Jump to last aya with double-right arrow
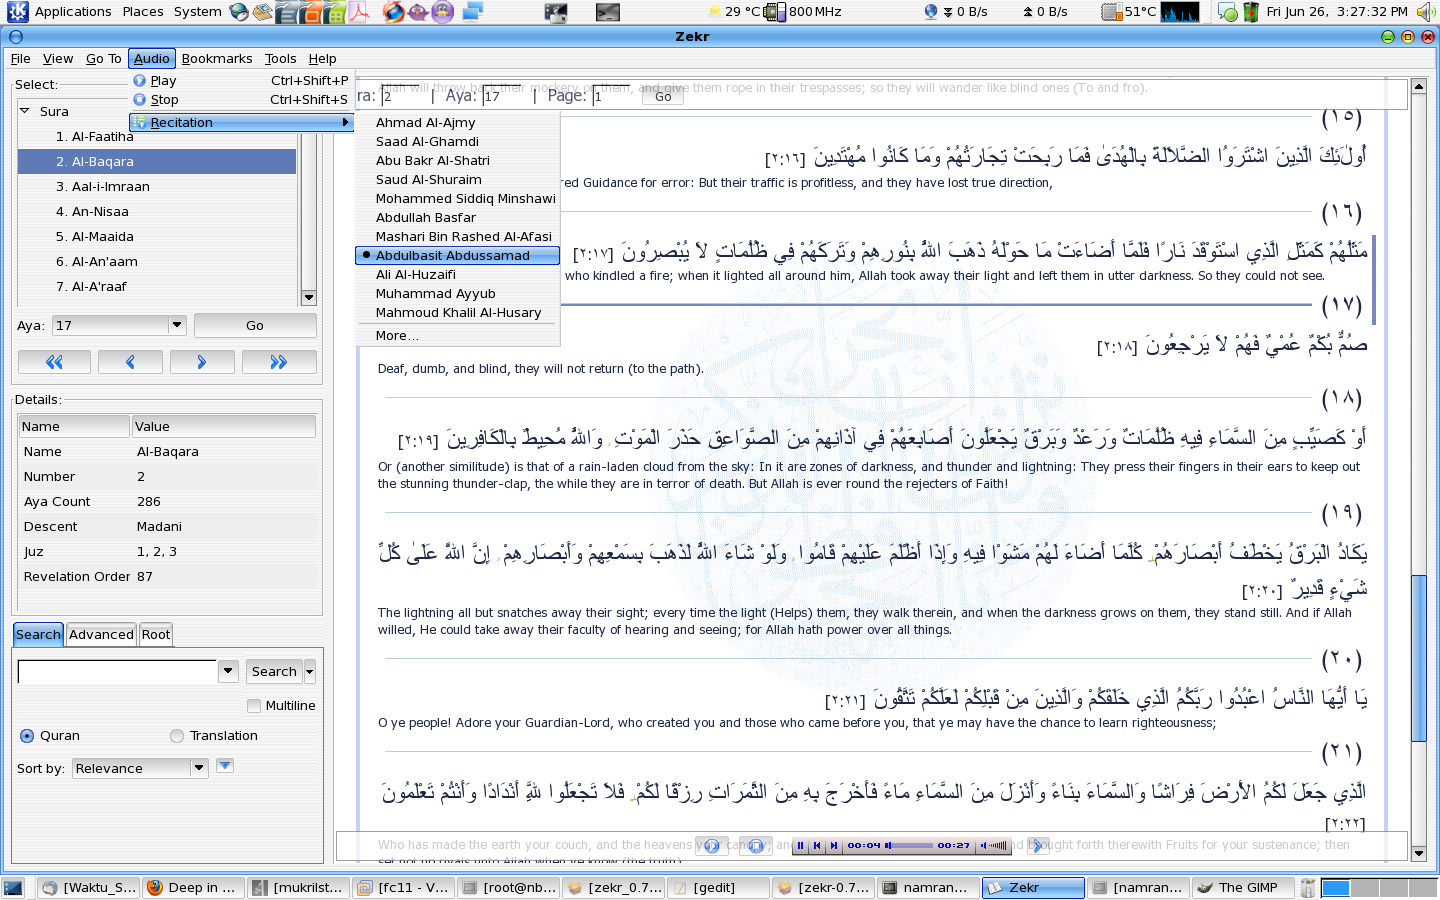 click(x=279, y=362)
